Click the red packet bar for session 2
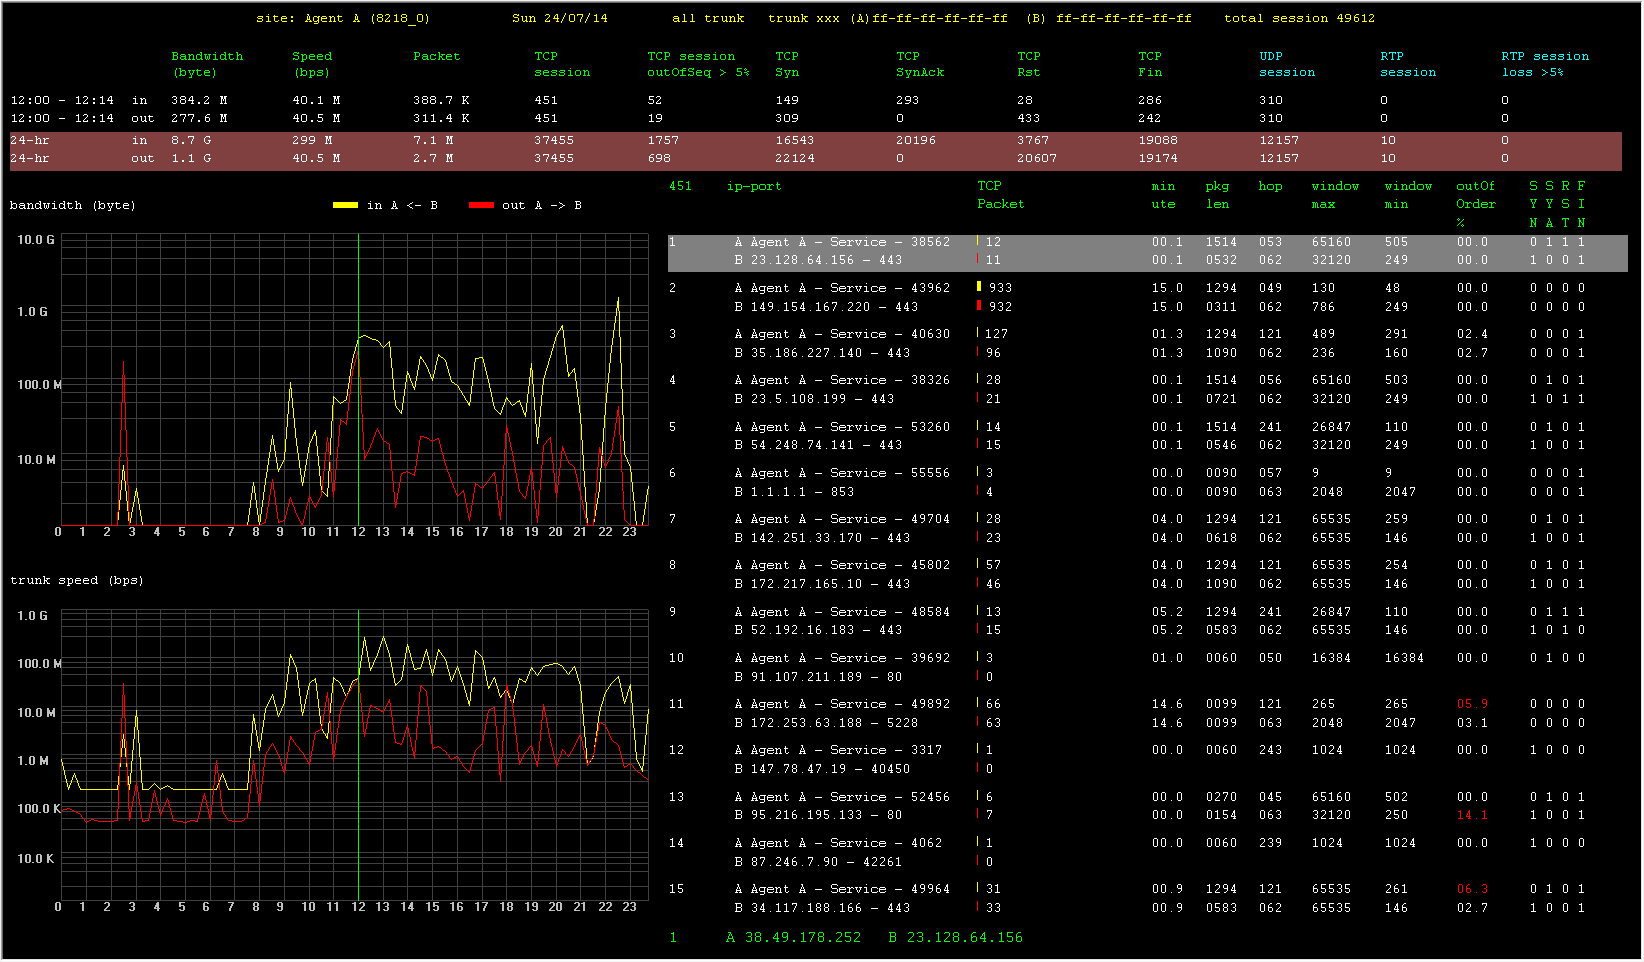This screenshot has width=1644, height=962. [979, 306]
